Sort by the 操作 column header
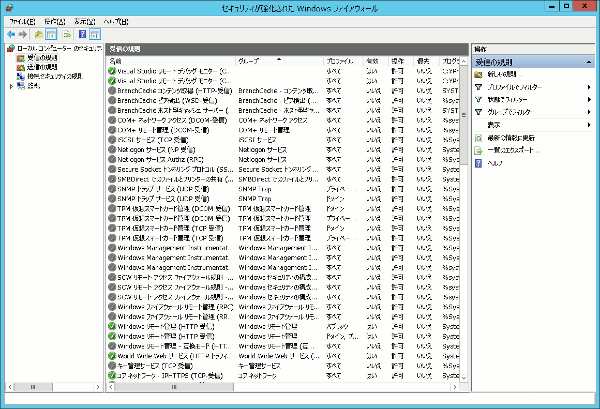 pyautogui.click(x=401, y=61)
